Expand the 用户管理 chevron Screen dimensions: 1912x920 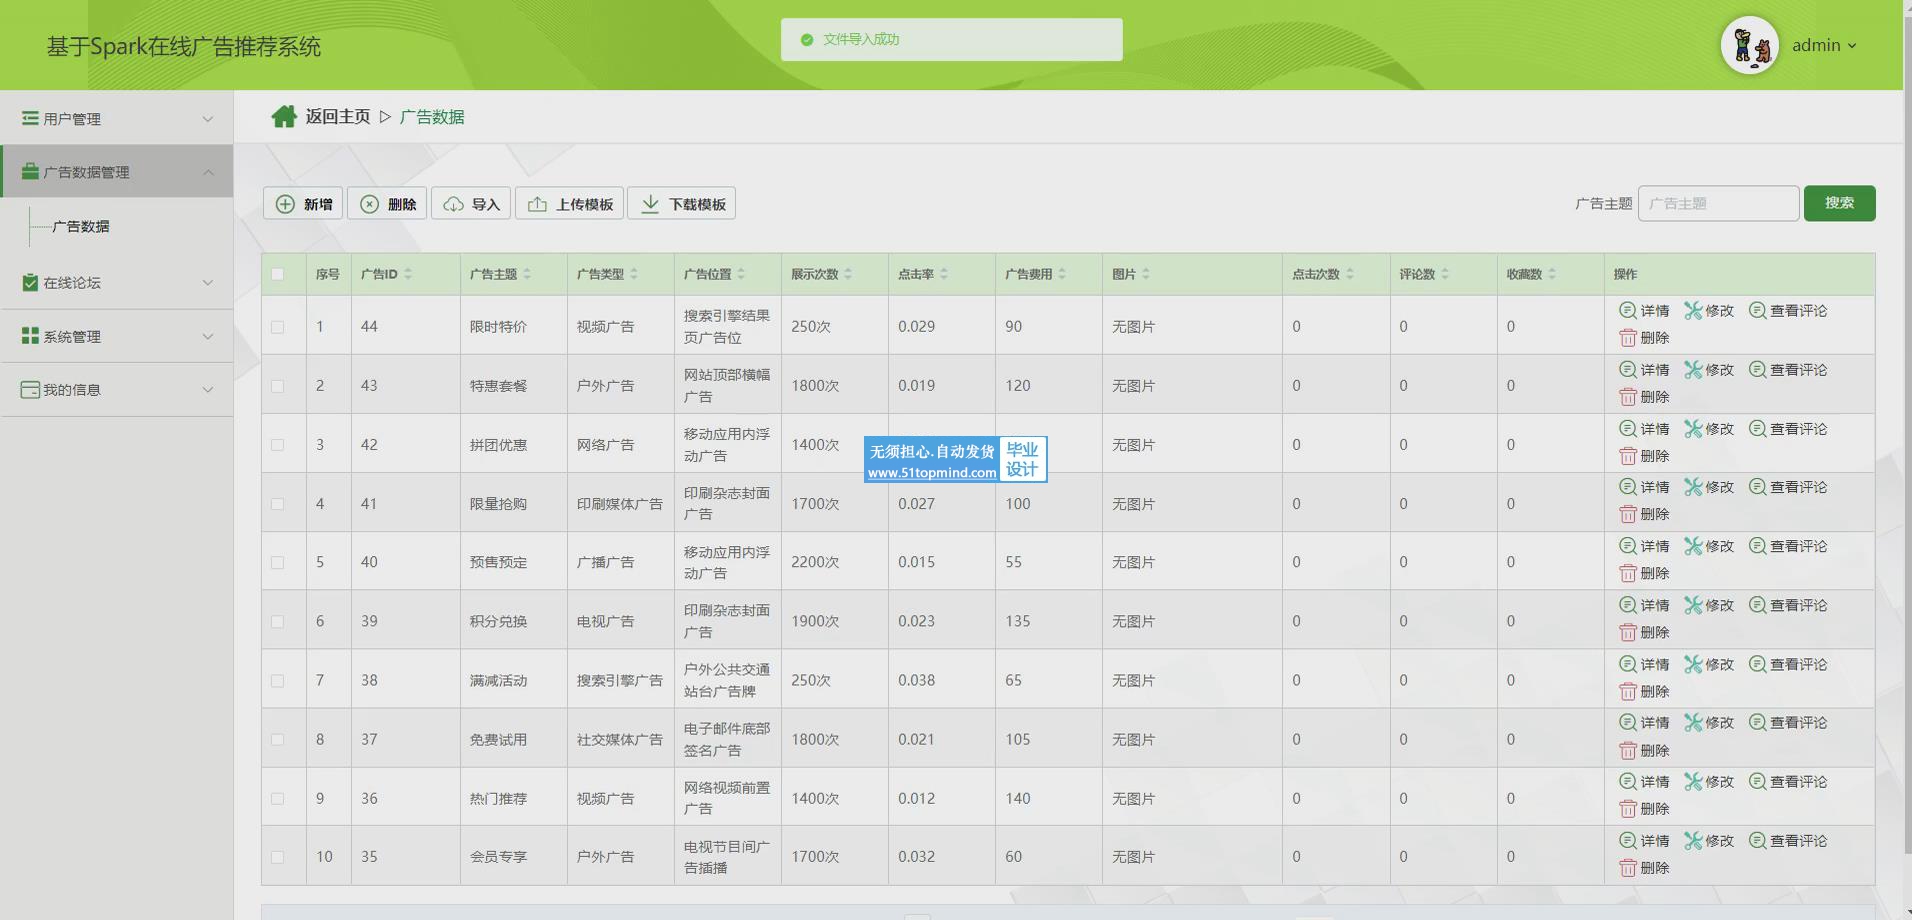[208, 119]
